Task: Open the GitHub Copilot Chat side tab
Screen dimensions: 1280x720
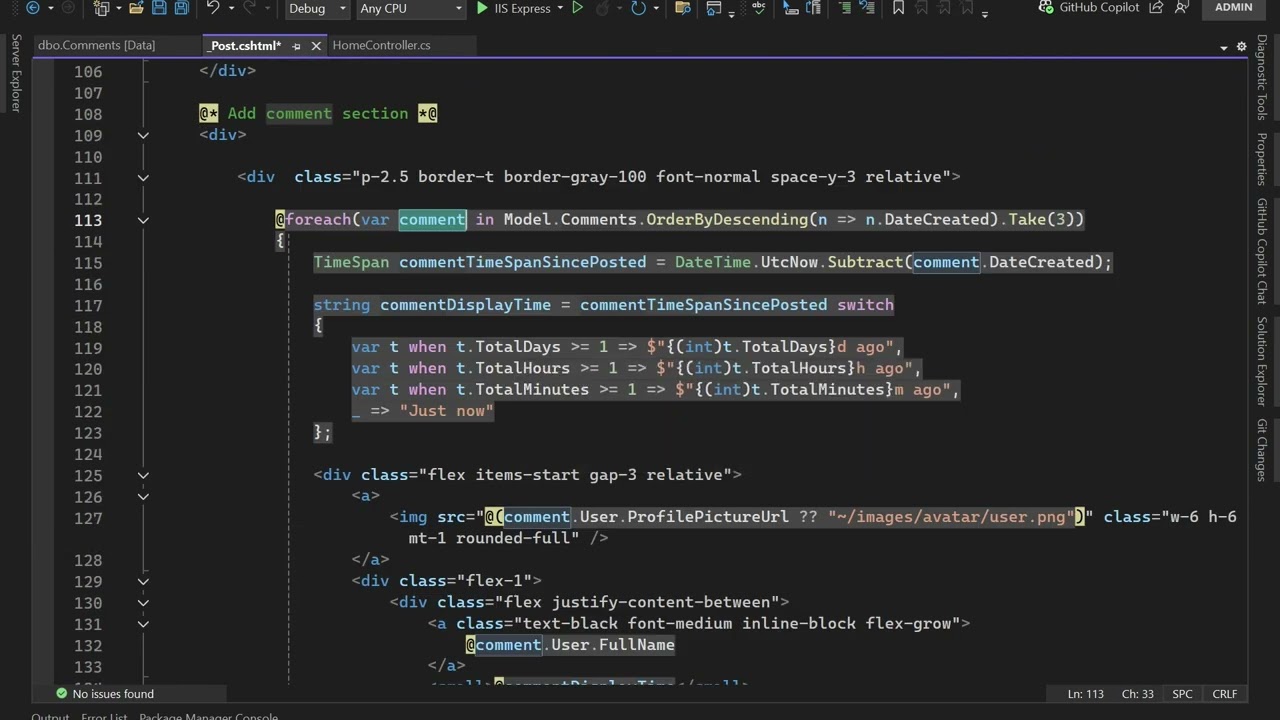Action: click(1262, 250)
